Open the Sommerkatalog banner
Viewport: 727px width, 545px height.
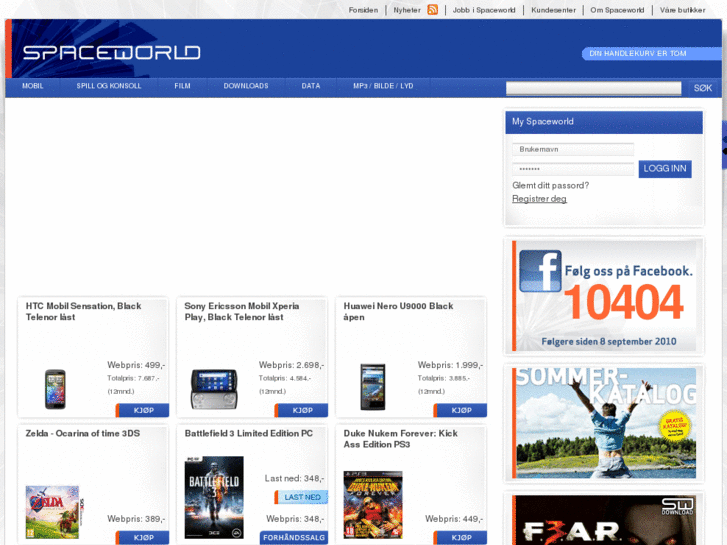pyautogui.click(x=604, y=423)
